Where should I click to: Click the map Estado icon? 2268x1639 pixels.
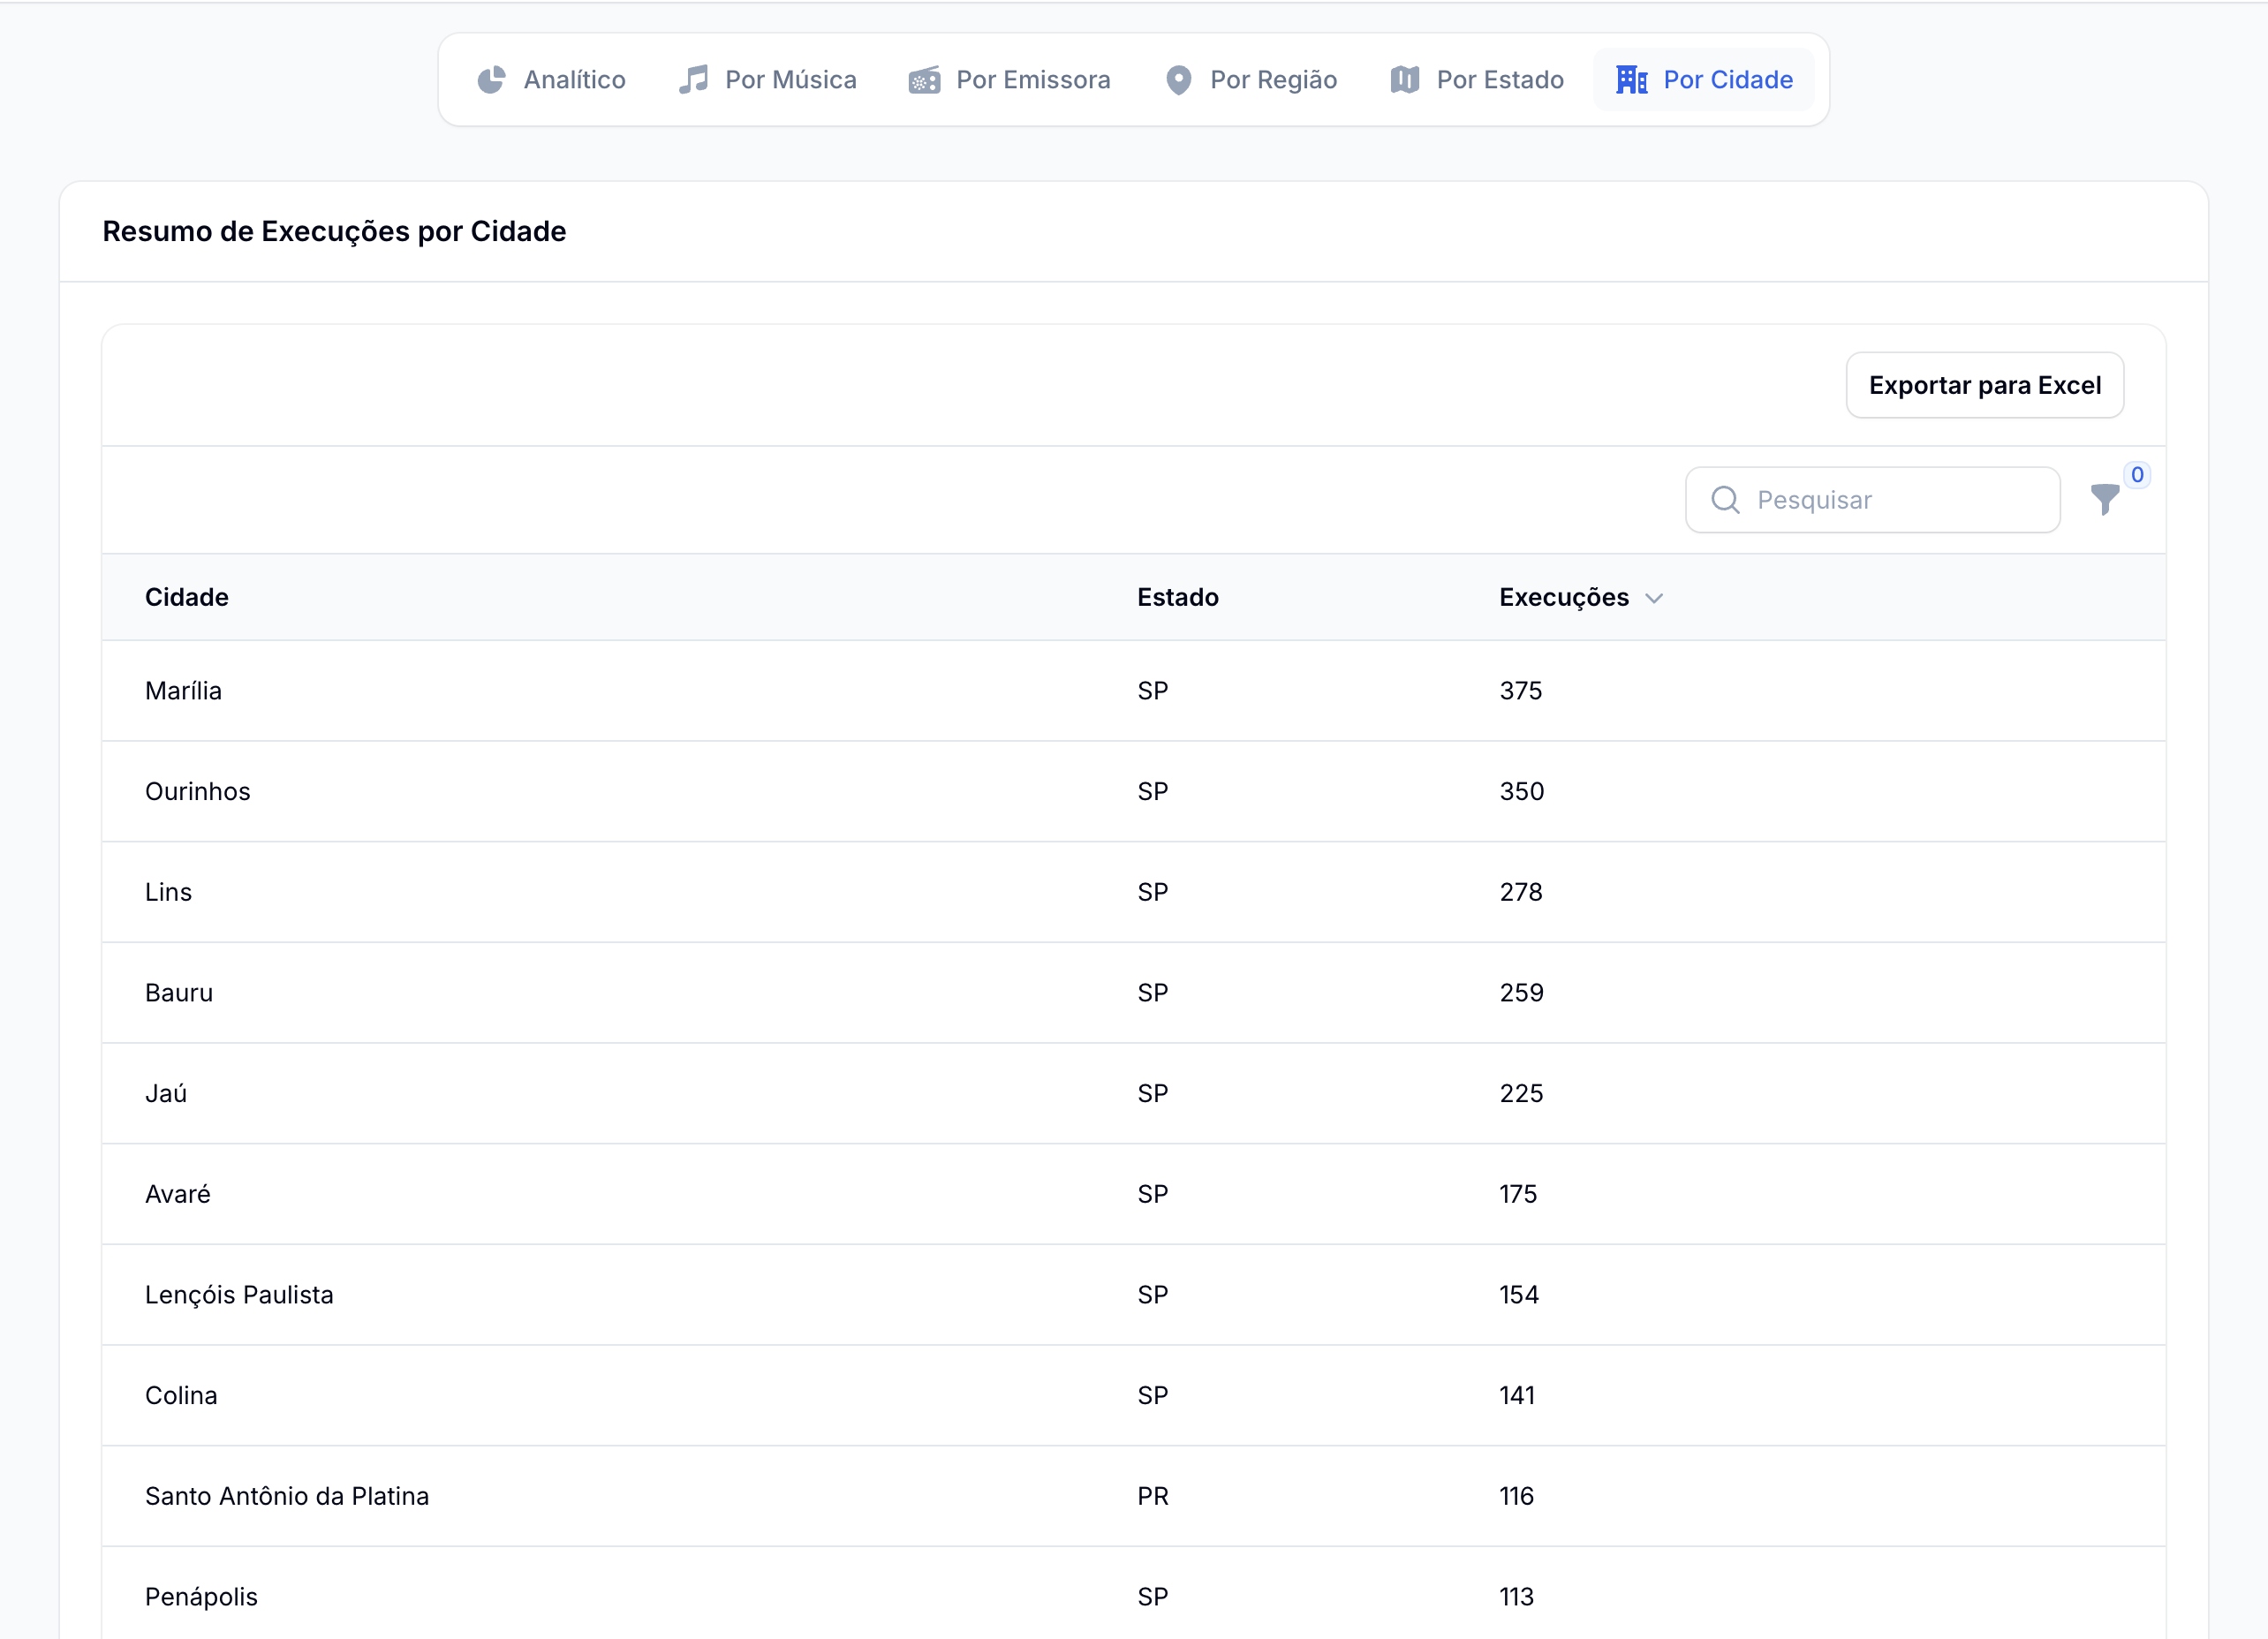click(x=1405, y=80)
